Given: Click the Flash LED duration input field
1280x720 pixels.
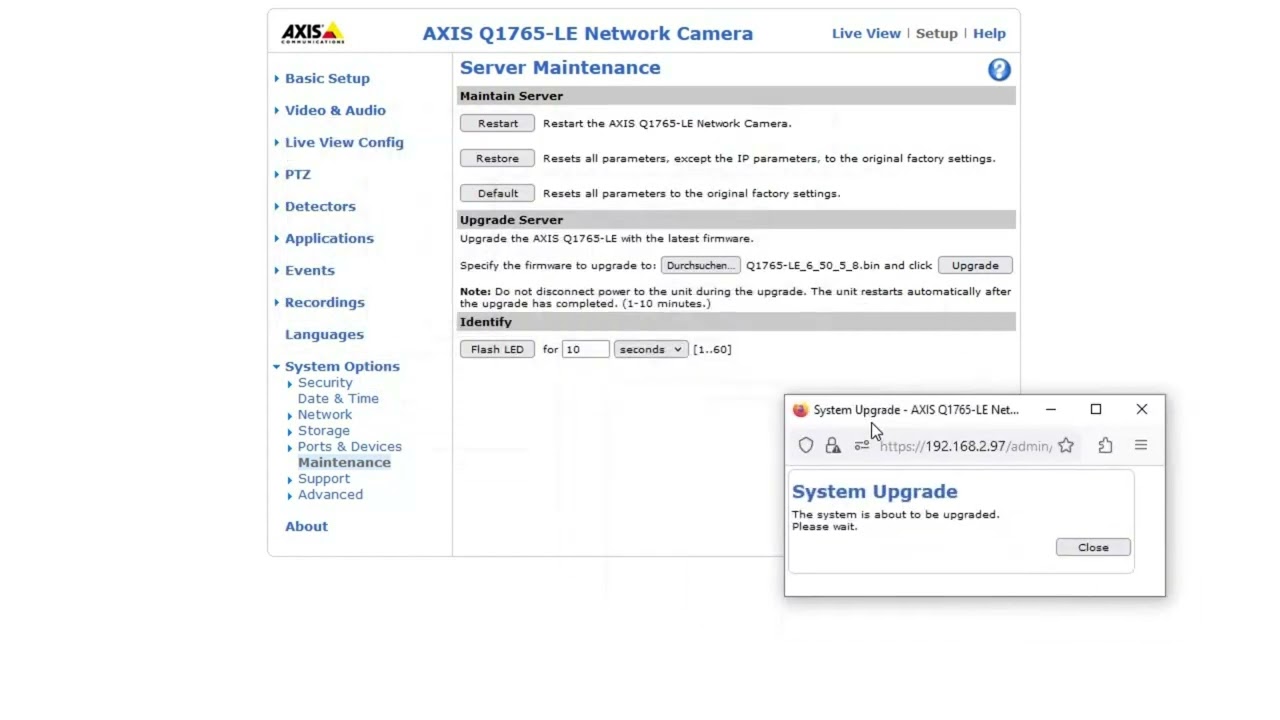Looking at the screenshot, I should coord(586,349).
